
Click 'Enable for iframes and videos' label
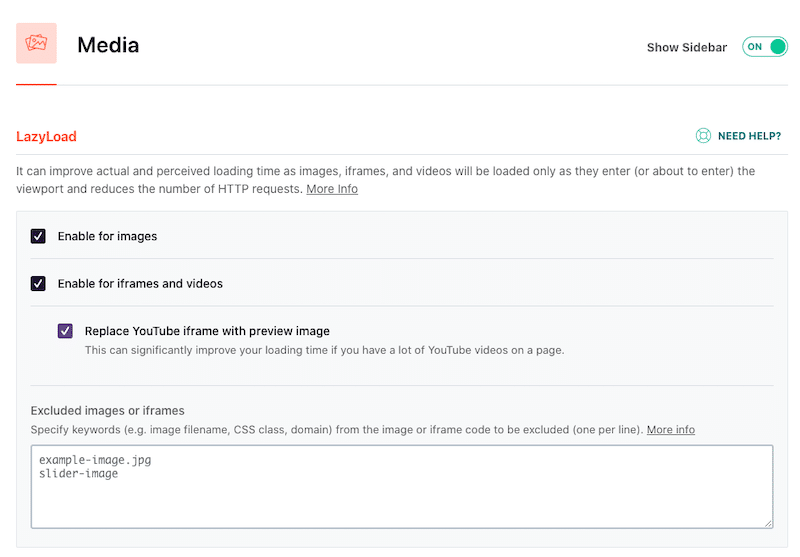[140, 283]
